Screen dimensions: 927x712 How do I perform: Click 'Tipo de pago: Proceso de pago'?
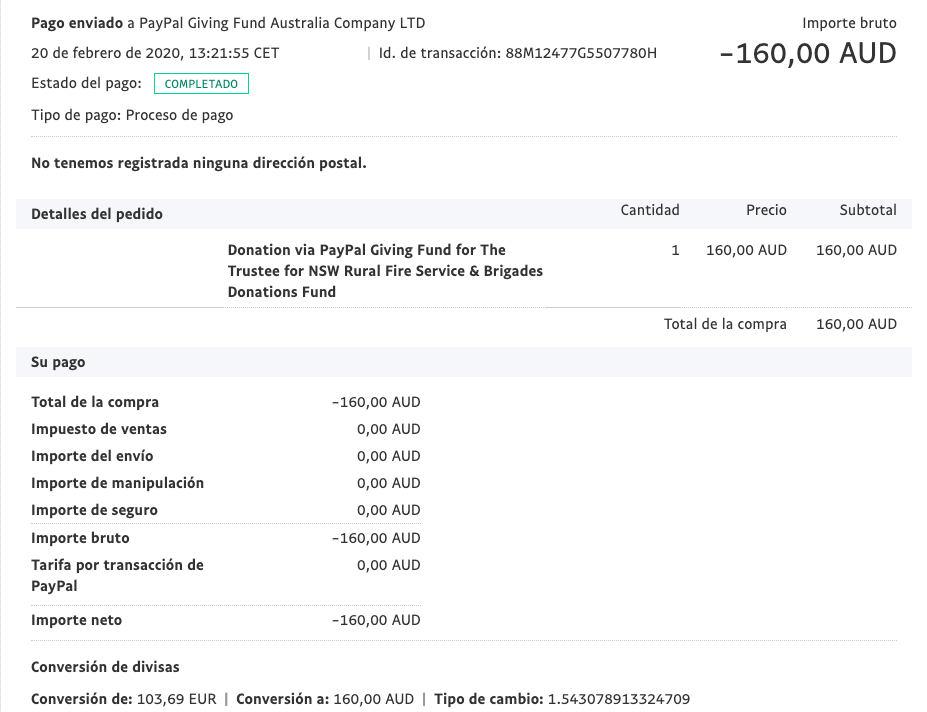coord(132,115)
